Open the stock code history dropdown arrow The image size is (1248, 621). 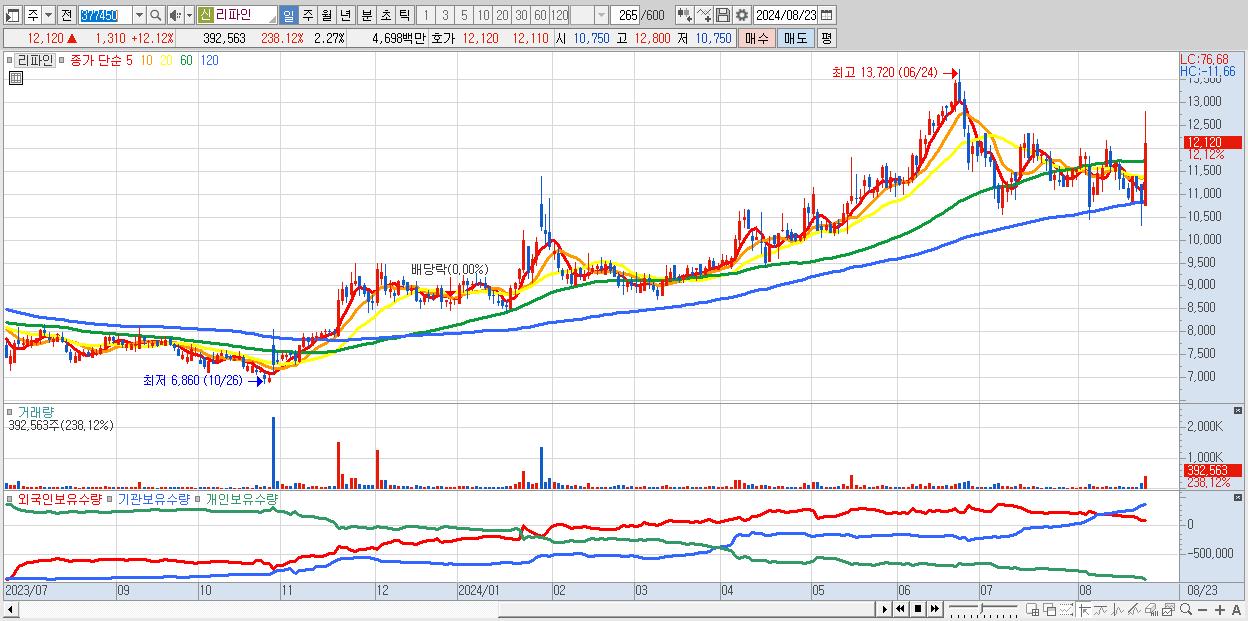[139, 15]
